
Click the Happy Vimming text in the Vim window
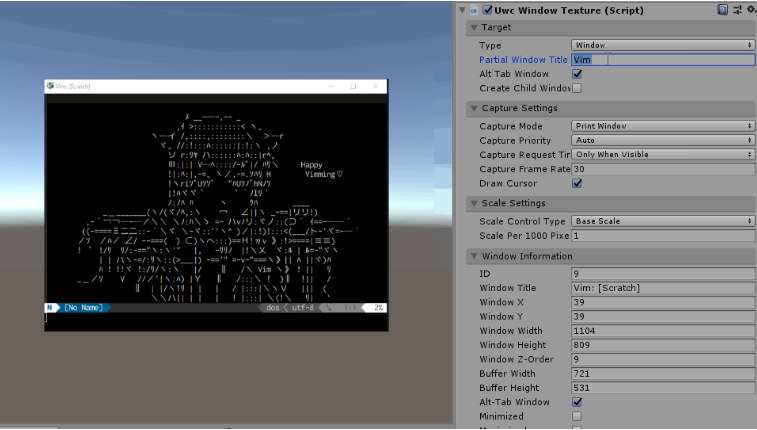(321, 169)
